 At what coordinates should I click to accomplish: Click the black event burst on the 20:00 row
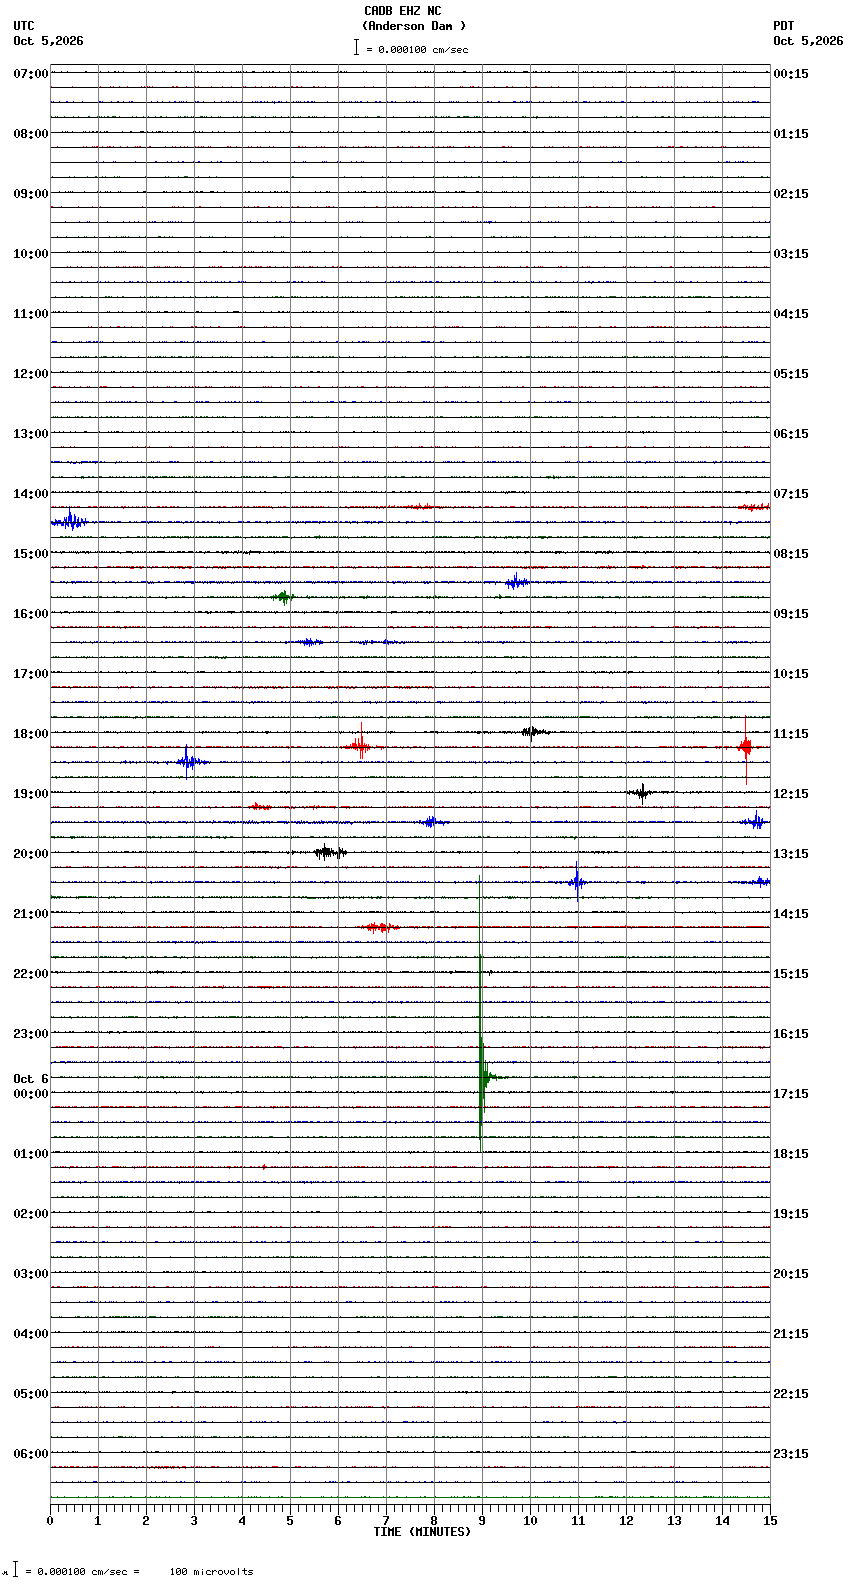[x=328, y=852]
